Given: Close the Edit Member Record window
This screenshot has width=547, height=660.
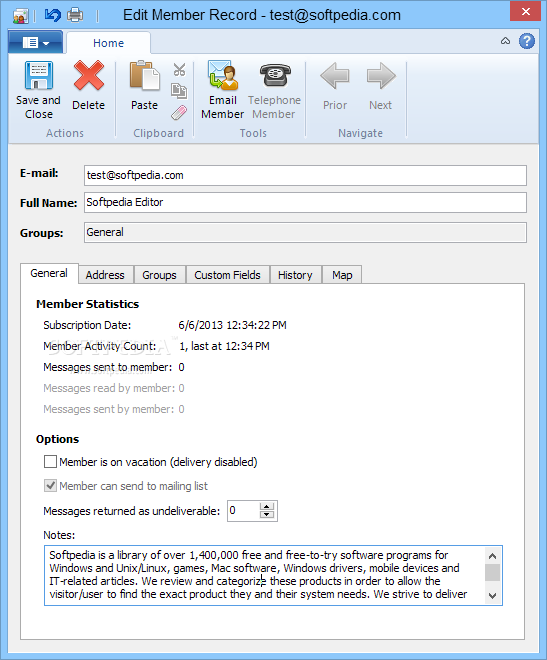Looking at the screenshot, I should coord(526,11).
